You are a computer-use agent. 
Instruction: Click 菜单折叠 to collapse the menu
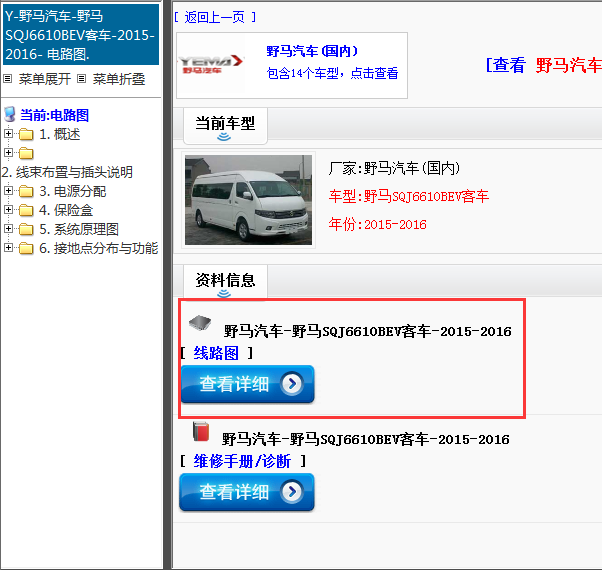click(x=119, y=79)
